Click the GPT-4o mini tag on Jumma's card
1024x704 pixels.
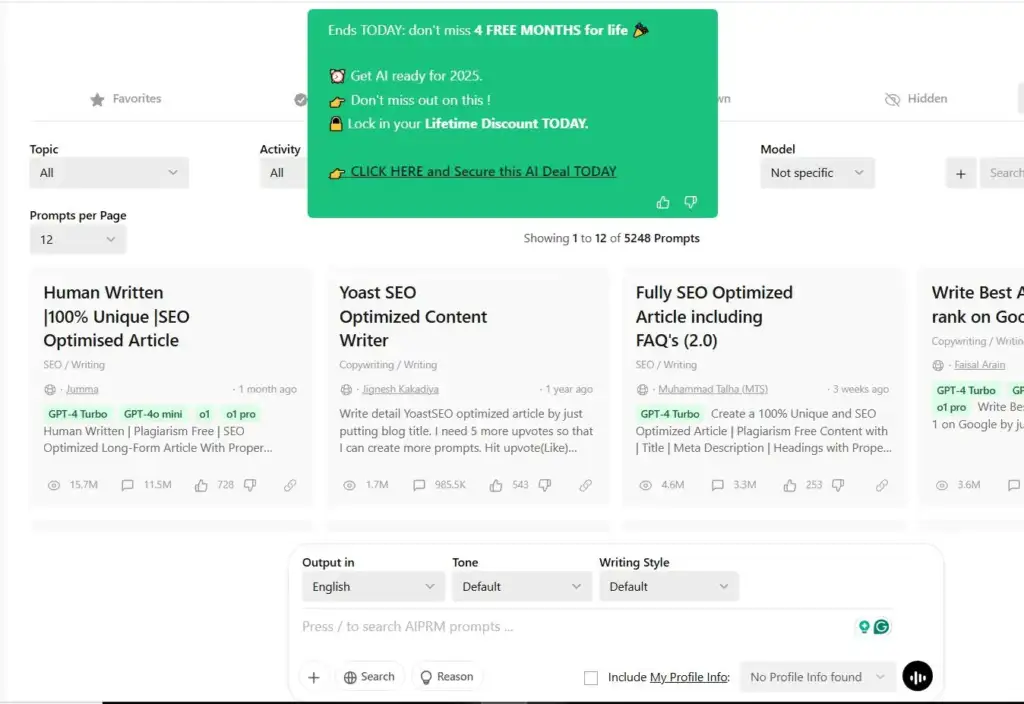pyautogui.click(x=153, y=414)
